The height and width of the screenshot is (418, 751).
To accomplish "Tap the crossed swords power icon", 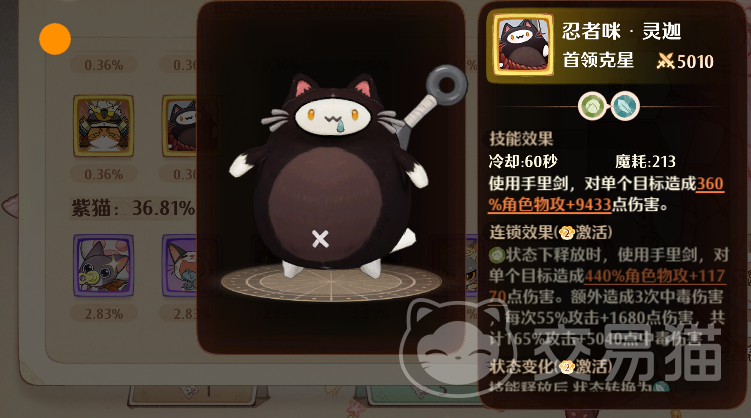I will pos(665,61).
